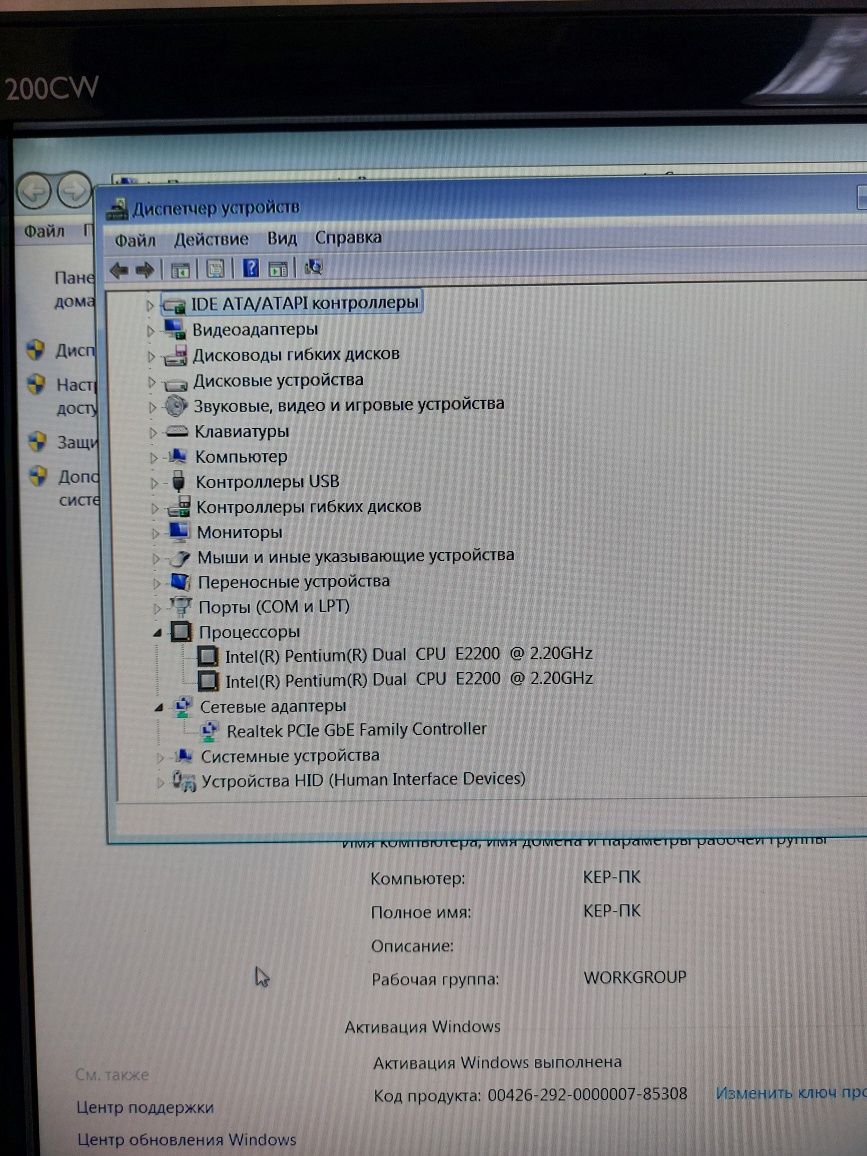Click Контроллеры гибких дисков icon

pyautogui.click(x=179, y=506)
